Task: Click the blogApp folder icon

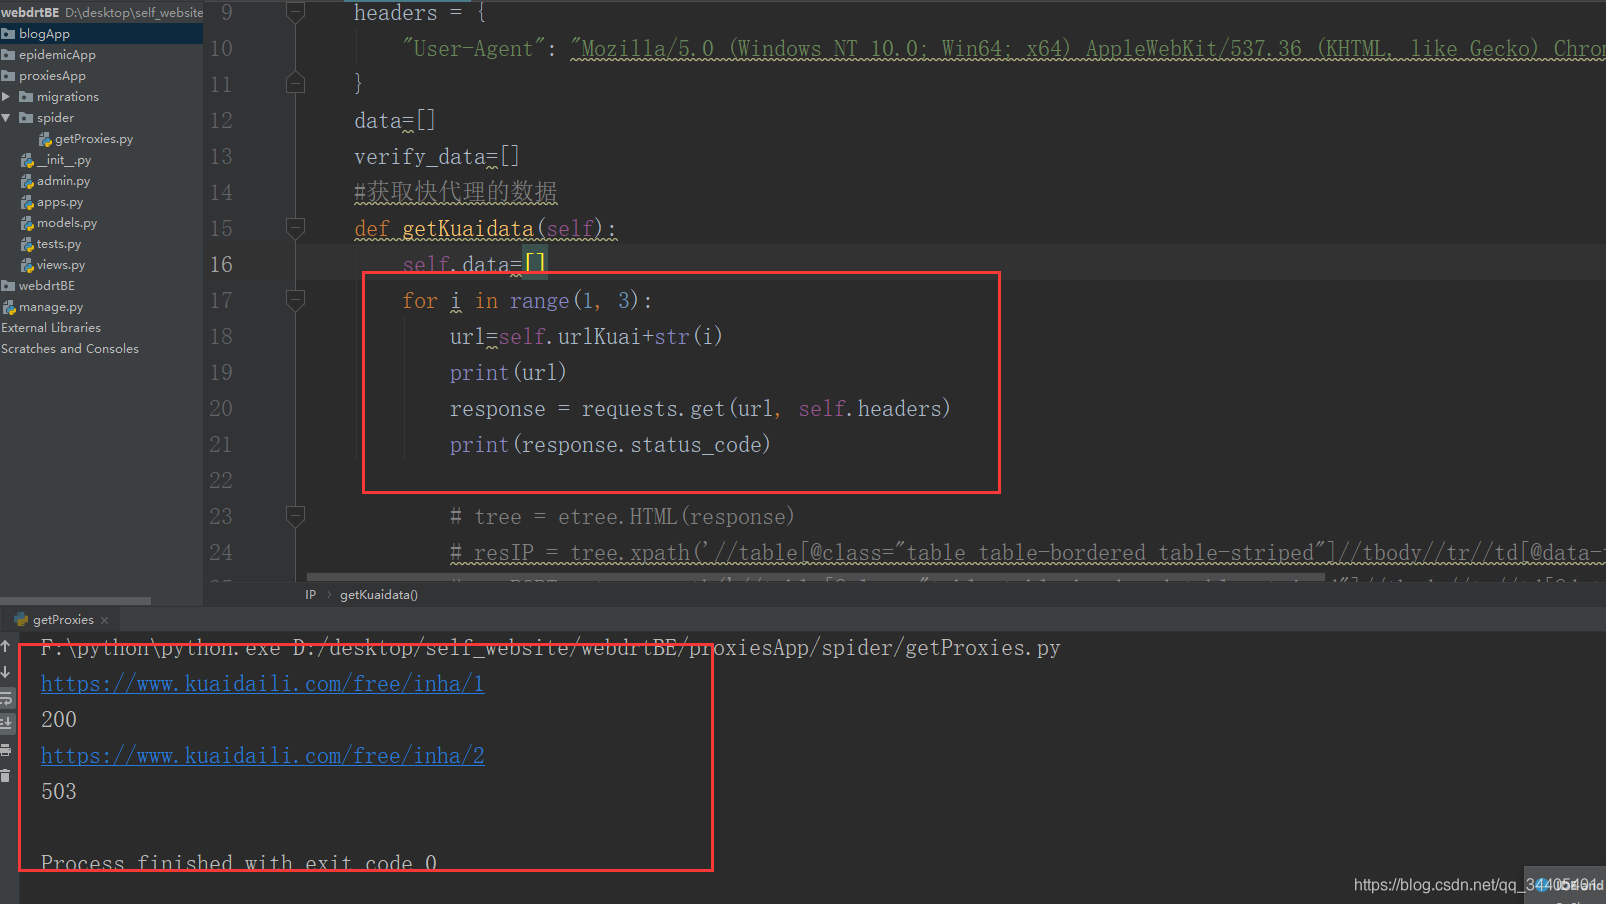Action: click(8, 34)
